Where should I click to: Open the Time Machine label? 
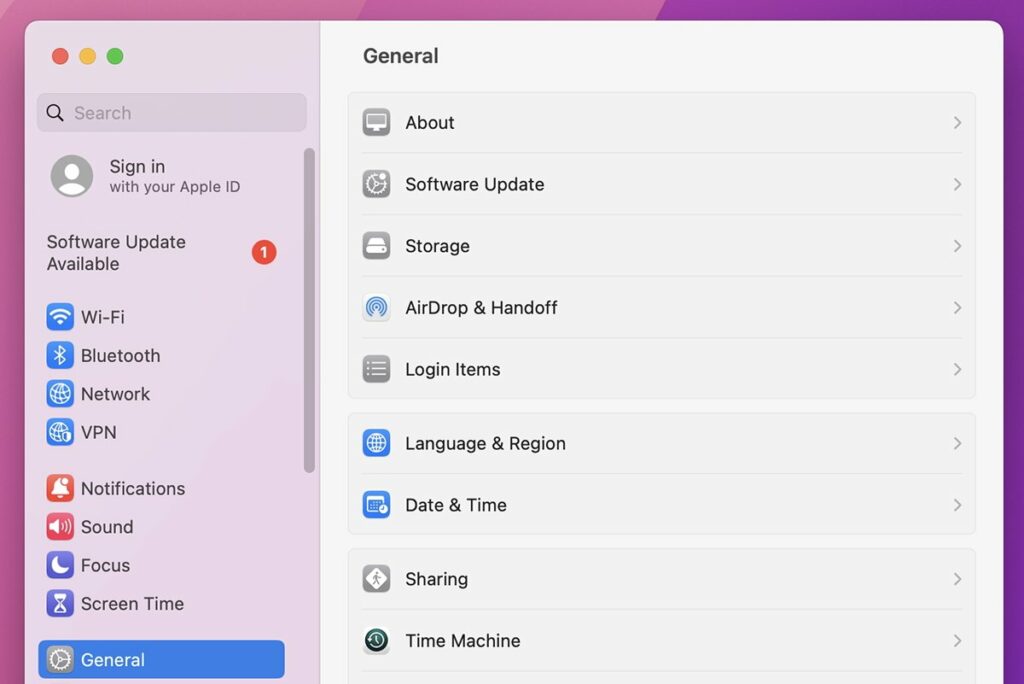[462, 641]
